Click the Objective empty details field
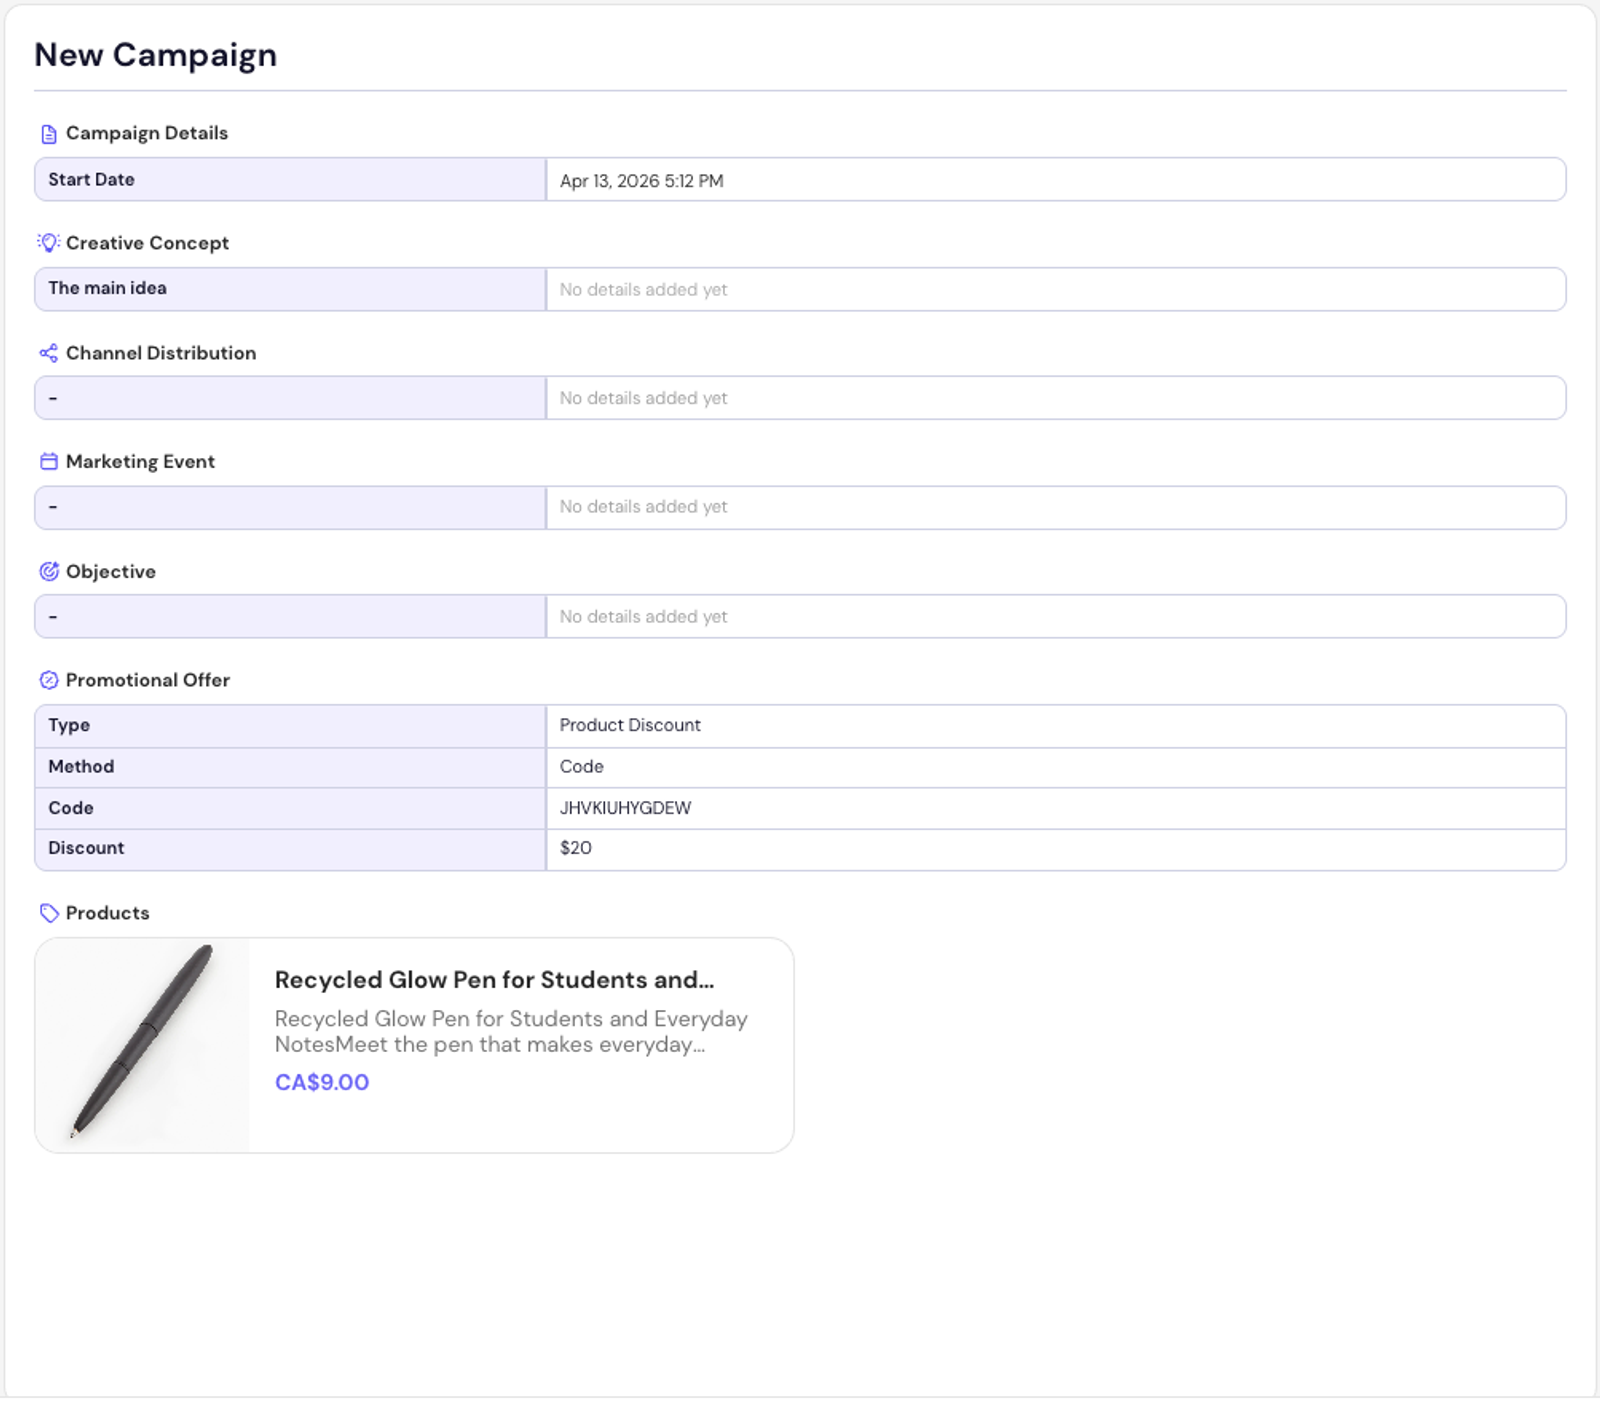This screenshot has width=1600, height=1410. [1056, 616]
